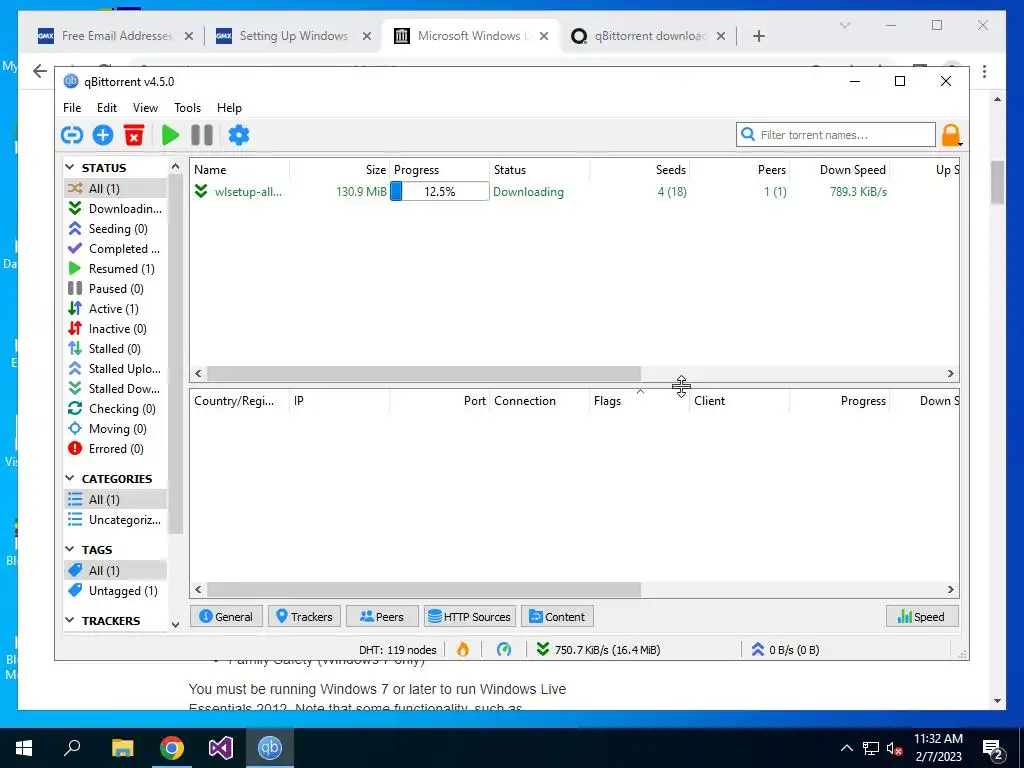Open File Explorer from the taskbar
This screenshot has height=768, width=1024.
[122, 748]
